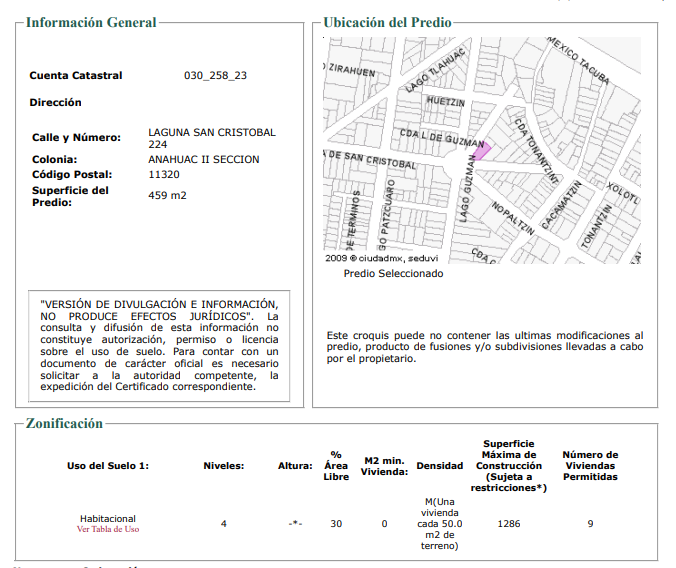Click the Calle y Número label
This screenshot has height=568, width=676.
[x=76, y=138]
